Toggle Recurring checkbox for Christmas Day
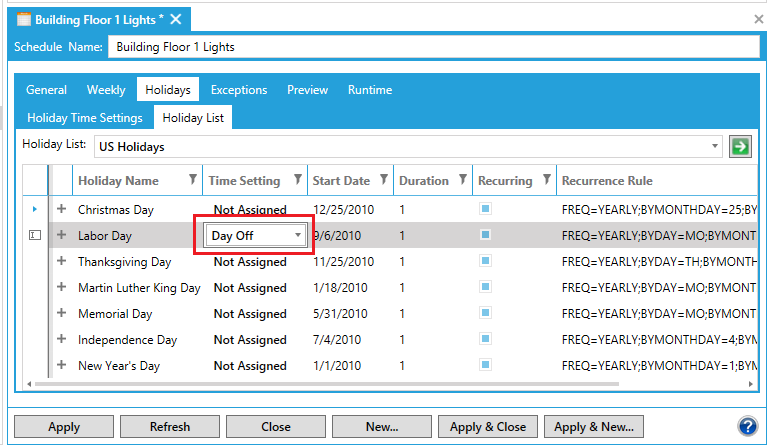This screenshot has height=447, width=771. (485, 209)
